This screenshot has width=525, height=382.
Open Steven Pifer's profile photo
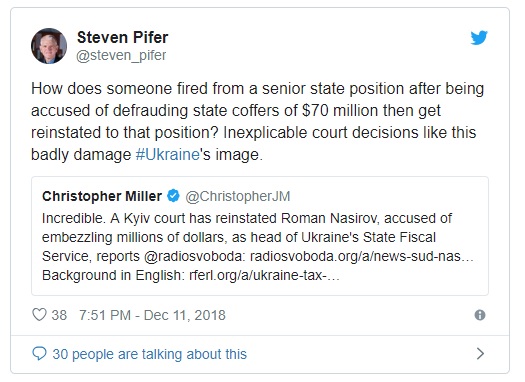coord(49,46)
